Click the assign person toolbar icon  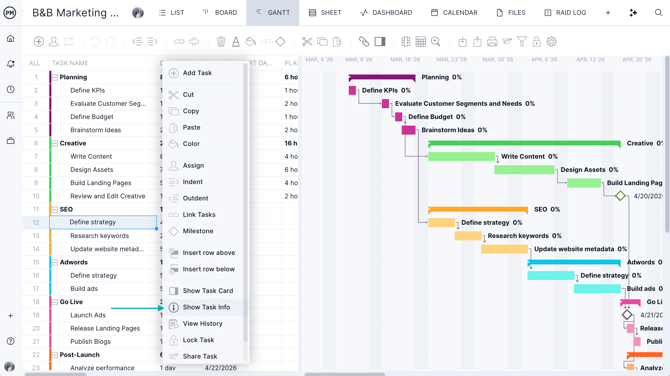point(54,41)
